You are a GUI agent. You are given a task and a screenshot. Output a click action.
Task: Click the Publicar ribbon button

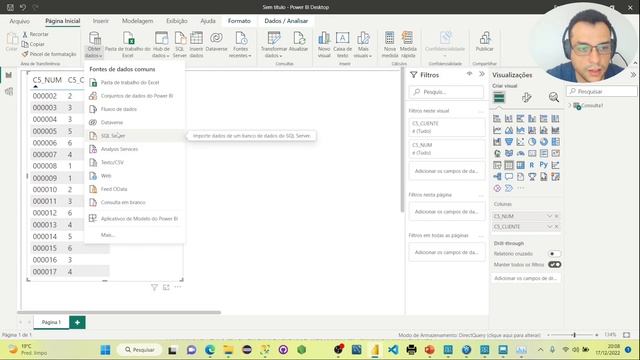484,42
